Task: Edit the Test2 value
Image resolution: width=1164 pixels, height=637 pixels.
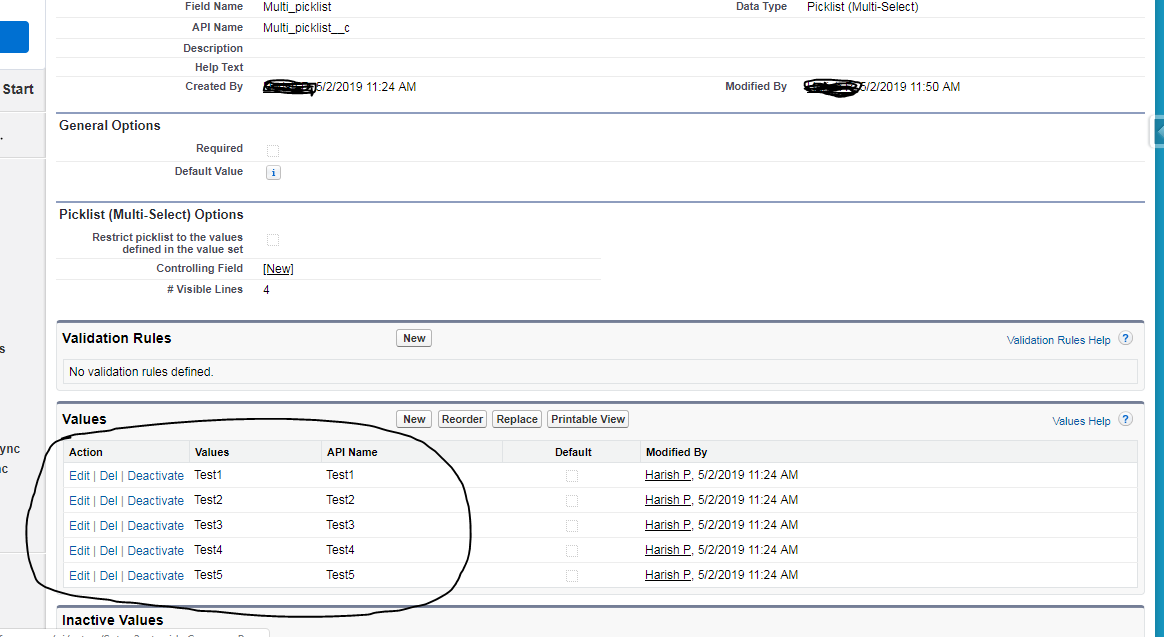Action: pyautogui.click(x=79, y=501)
